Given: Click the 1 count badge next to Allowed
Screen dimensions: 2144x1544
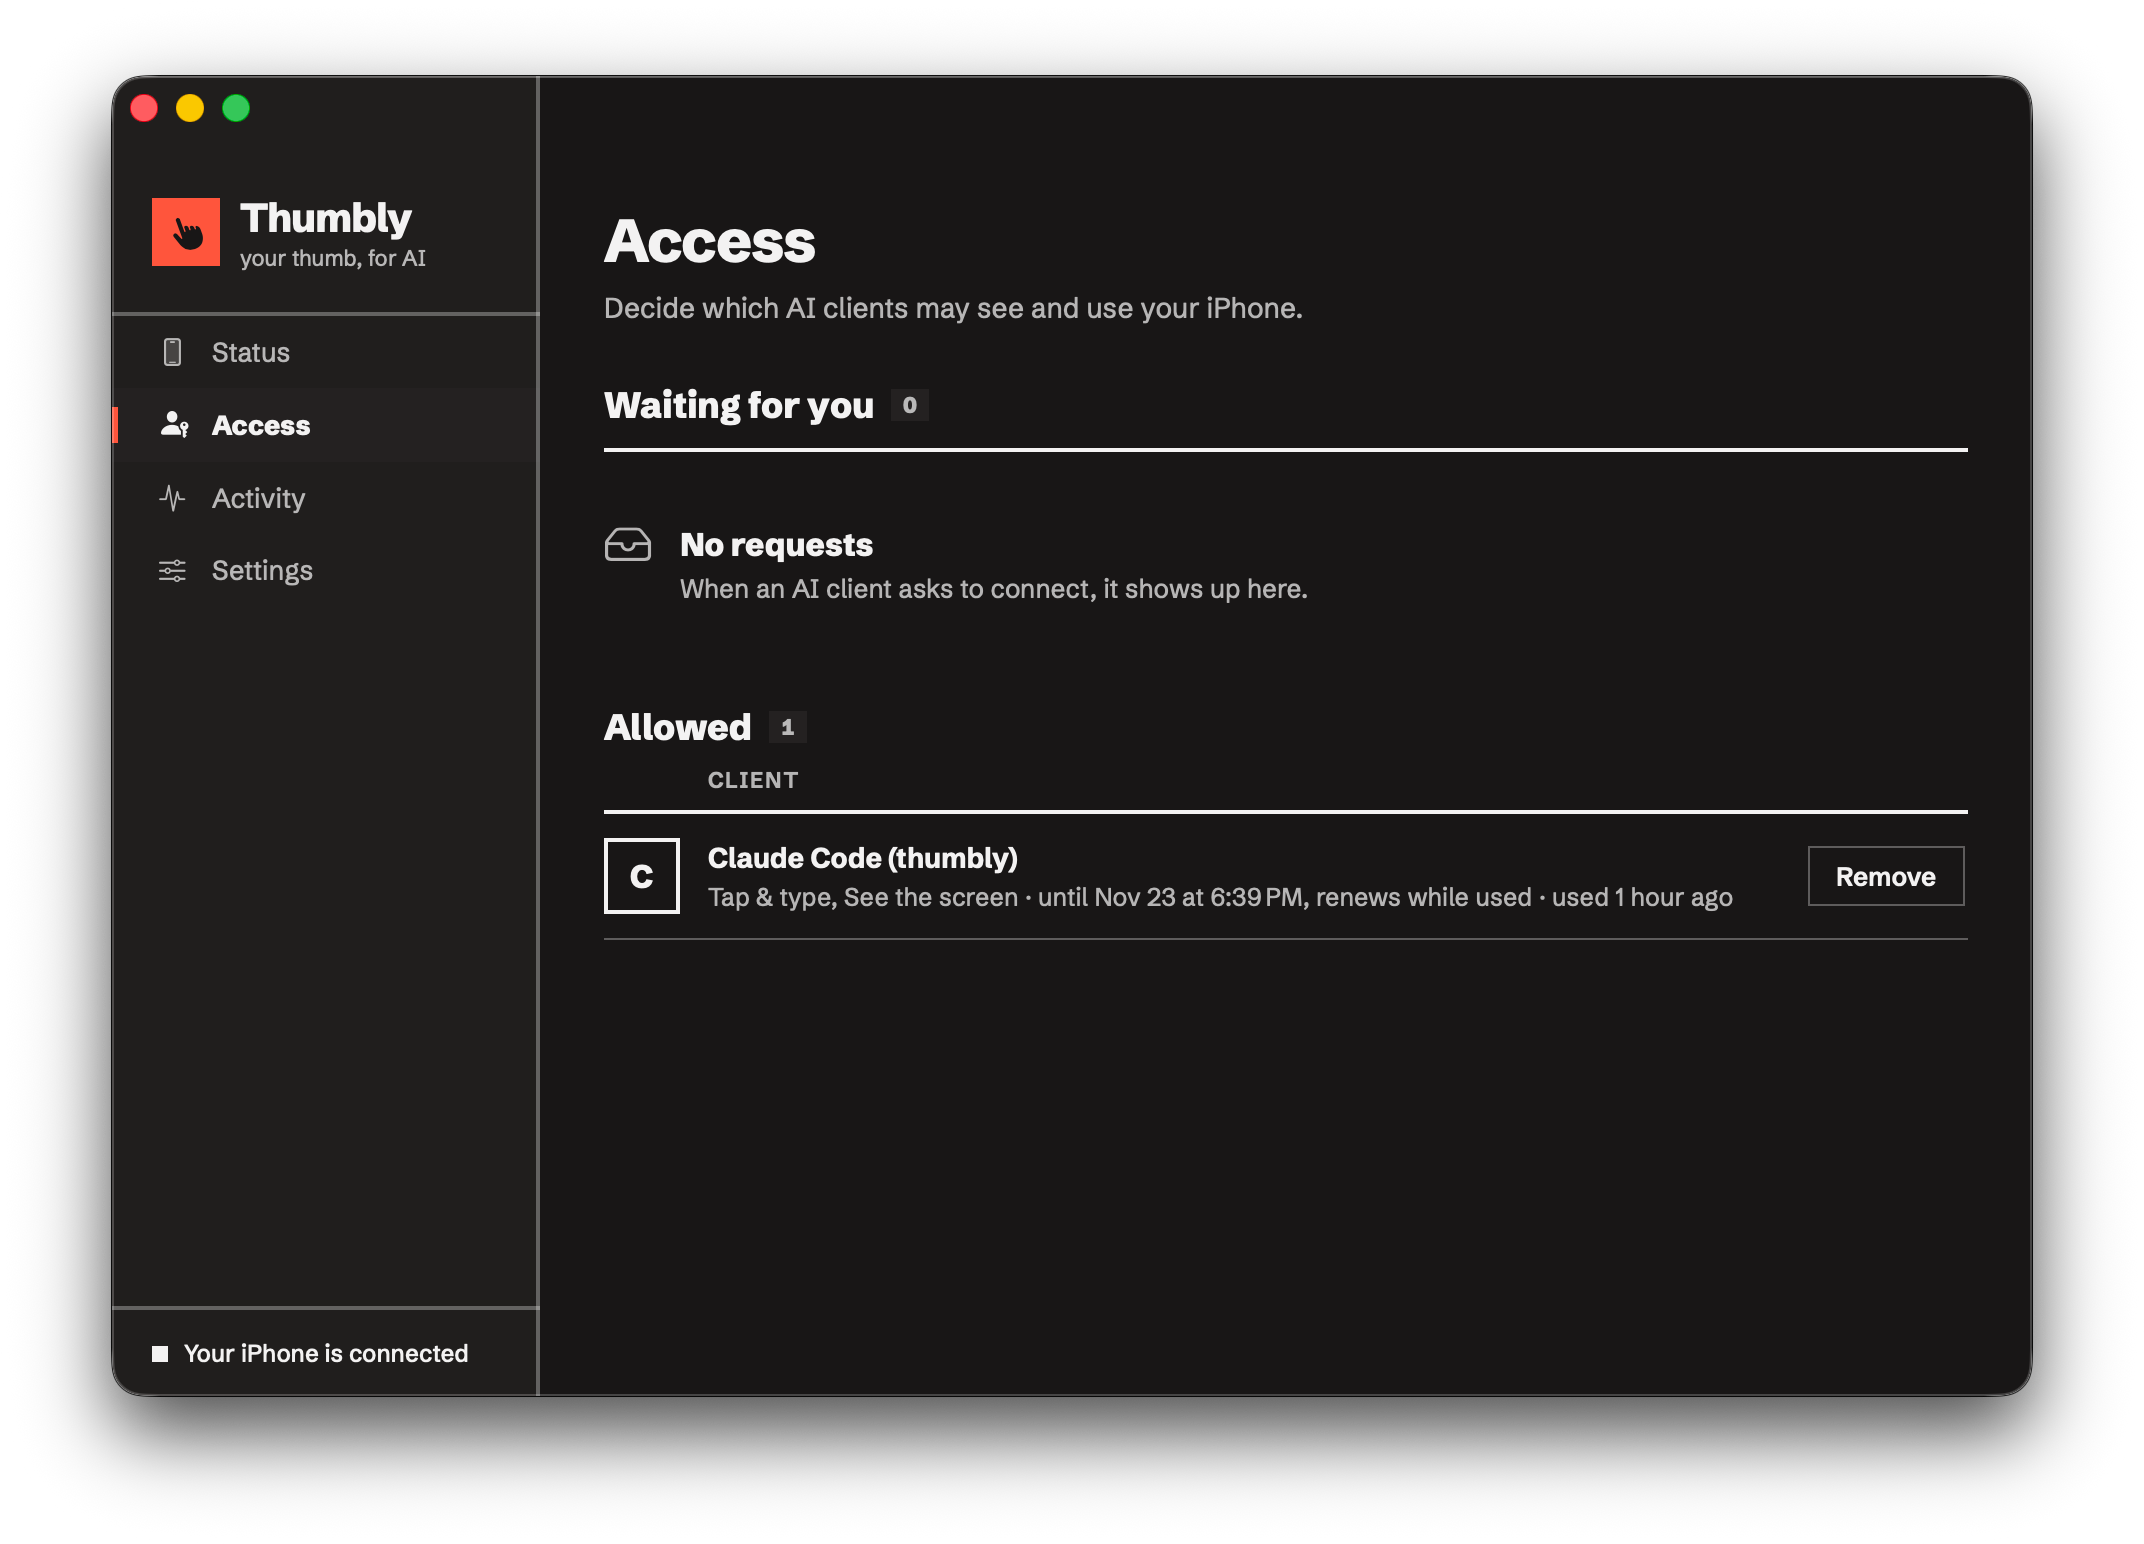Looking at the screenshot, I should (x=787, y=727).
